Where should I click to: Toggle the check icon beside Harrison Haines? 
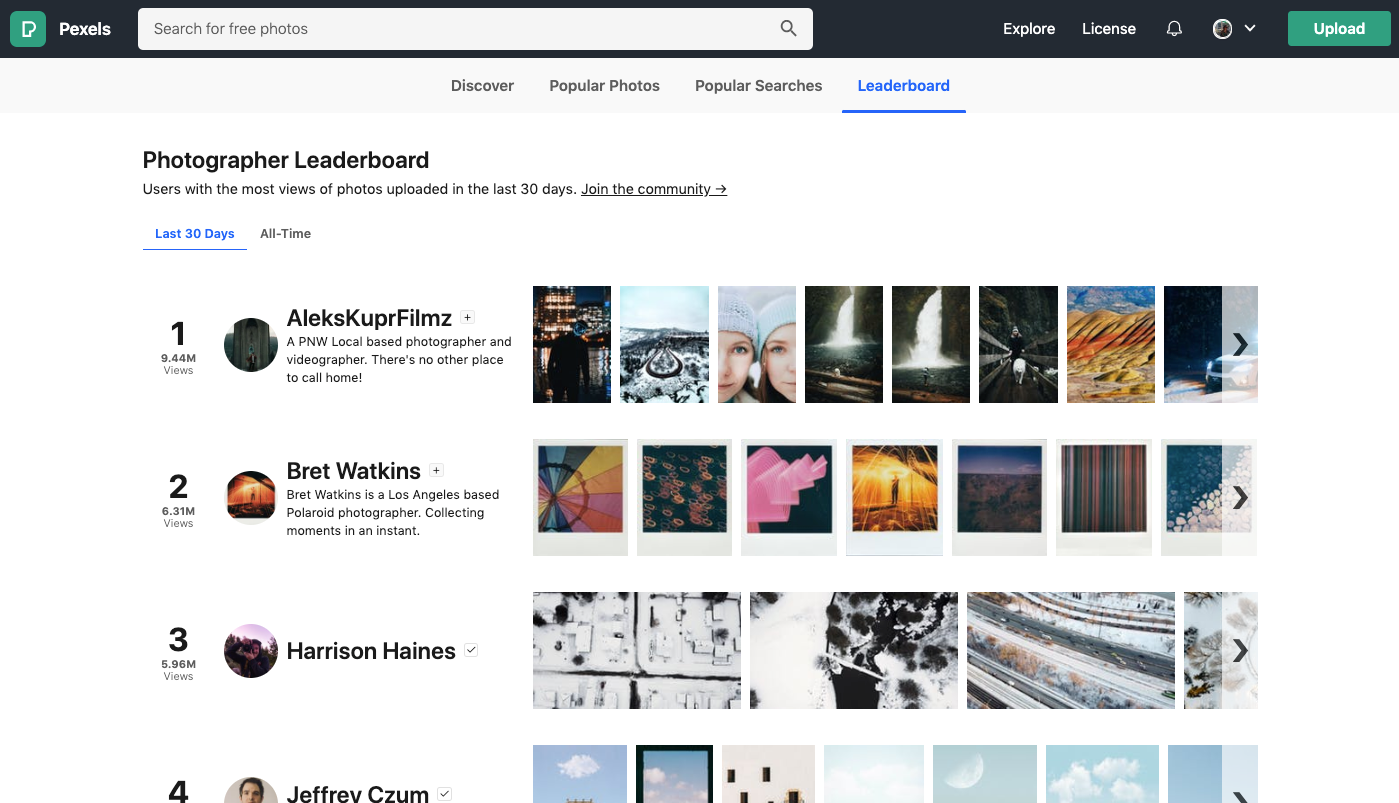471,650
